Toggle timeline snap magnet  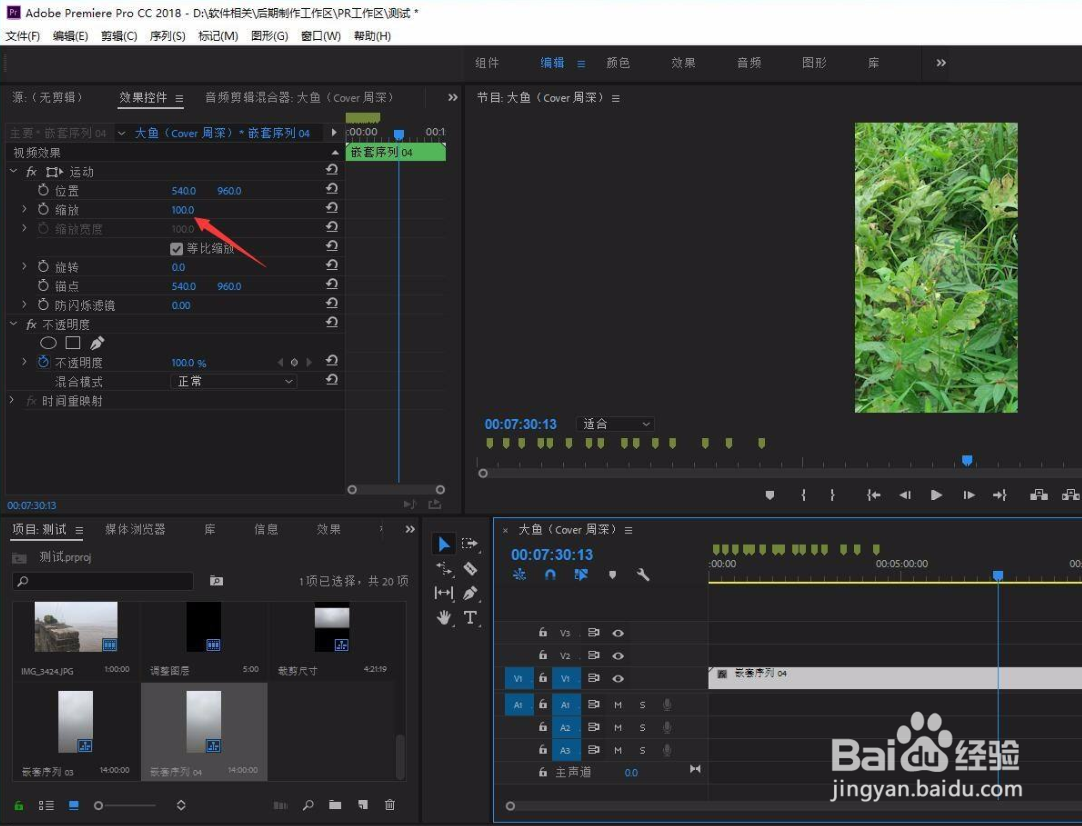tap(550, 575)
